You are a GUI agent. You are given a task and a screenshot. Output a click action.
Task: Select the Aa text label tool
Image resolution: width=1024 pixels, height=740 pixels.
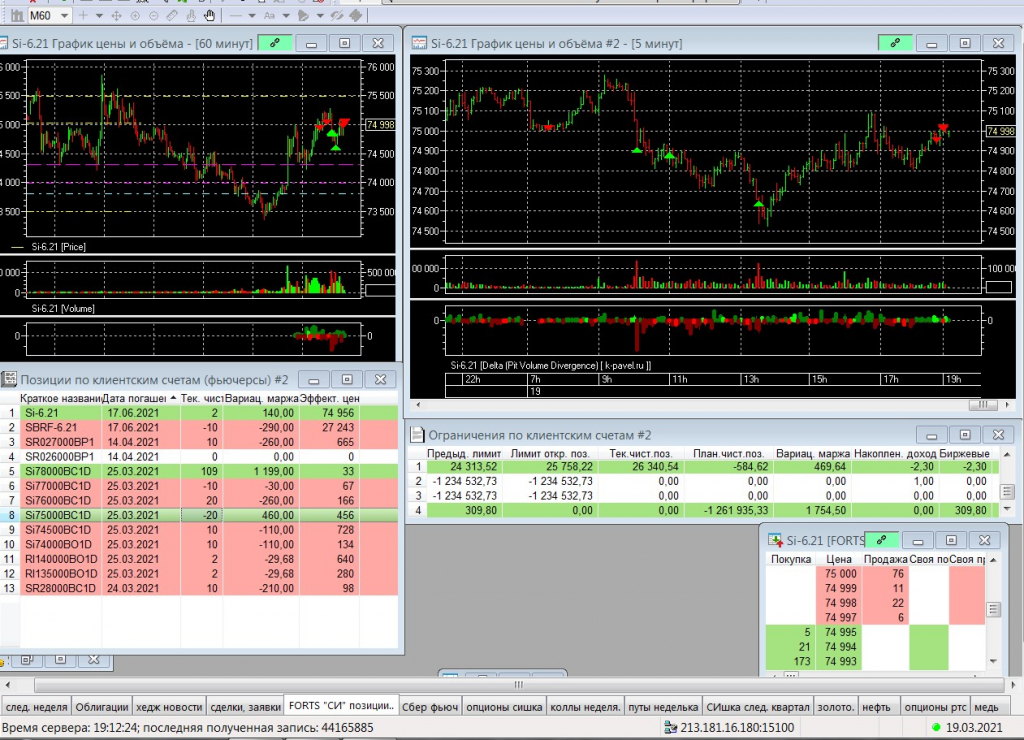click(x=269, y=15)
